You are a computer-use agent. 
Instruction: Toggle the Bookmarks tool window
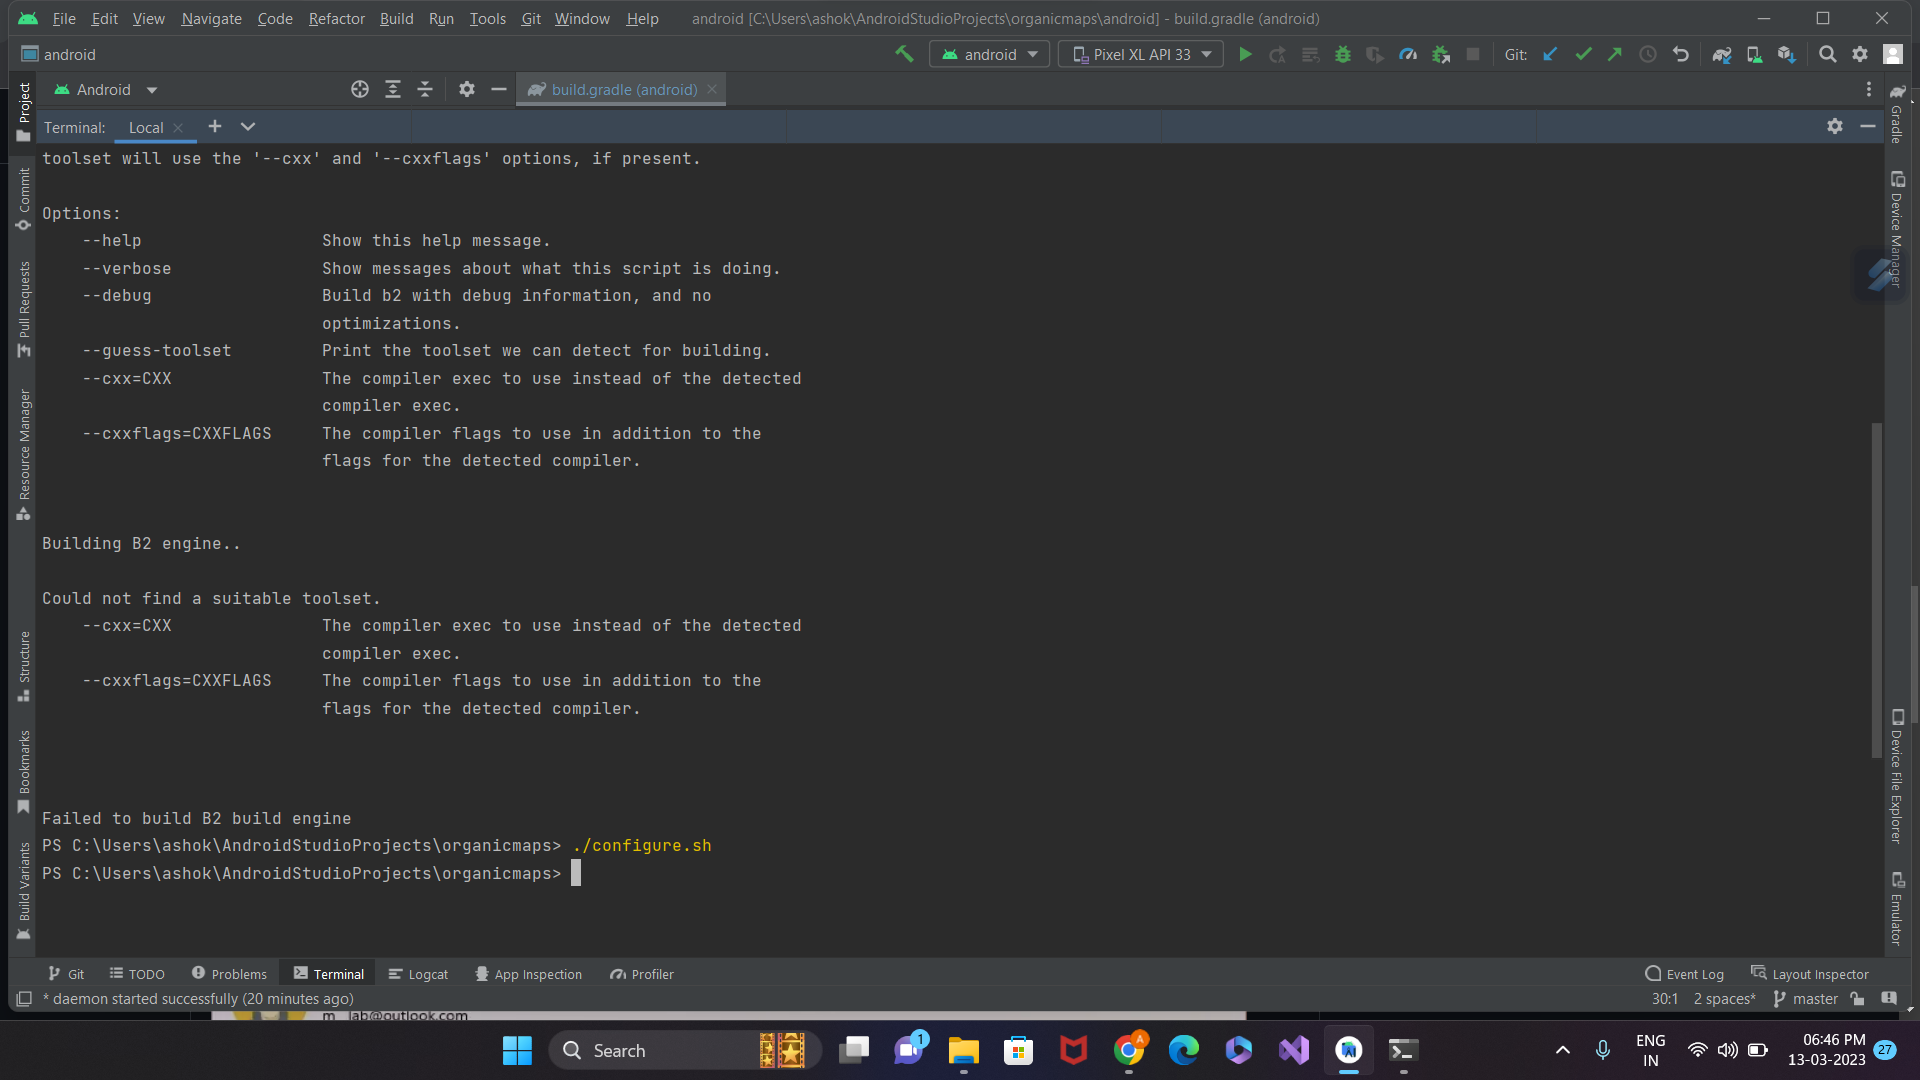click(24, 771)
